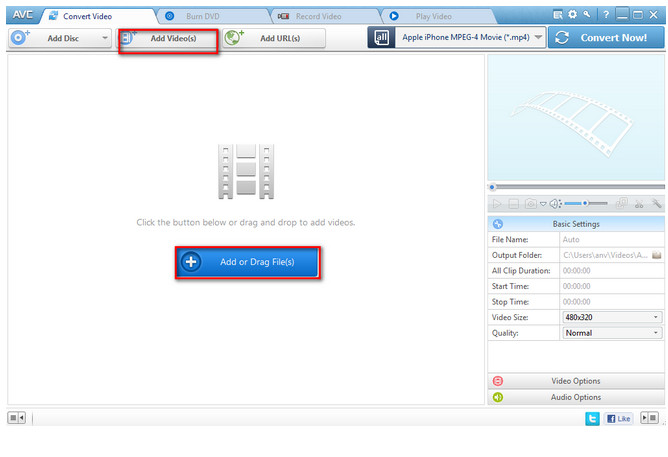The width and height of the screenshot is (668, 457).
Task: Expand the Video Options section
Action: (x=576, y=381)
